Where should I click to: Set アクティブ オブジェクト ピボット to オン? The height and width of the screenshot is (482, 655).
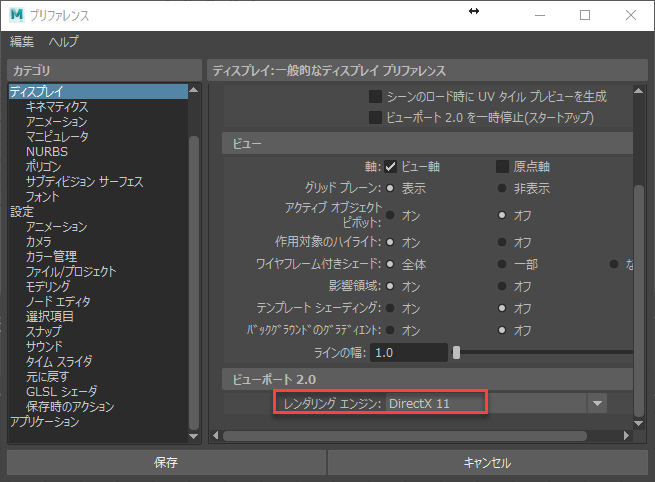[390, 216]
